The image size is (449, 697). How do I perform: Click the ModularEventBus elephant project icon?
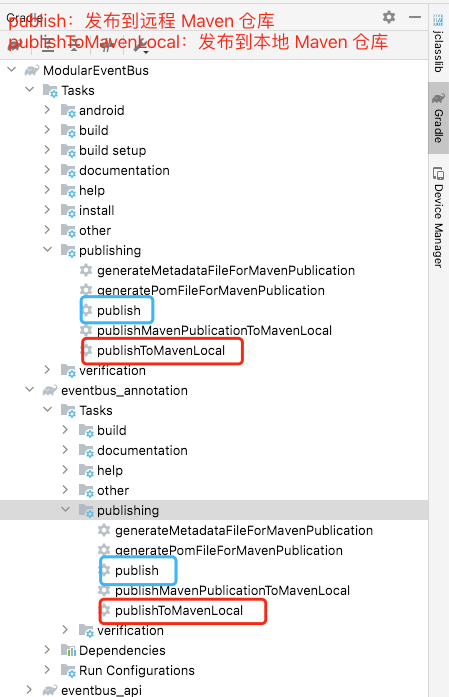pyautogui.click(x=32, y=70)
